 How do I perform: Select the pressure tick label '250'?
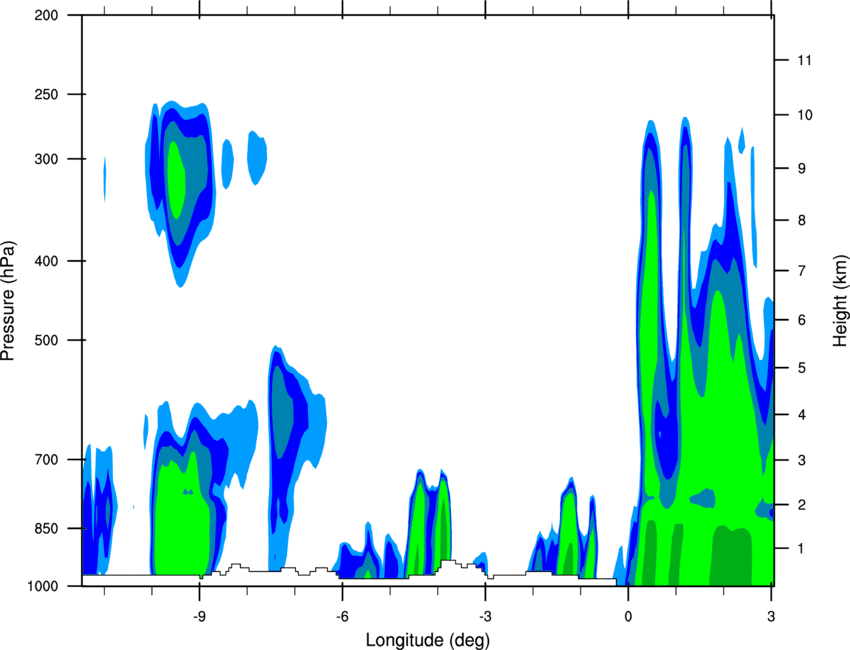click(x=46, y=94)
